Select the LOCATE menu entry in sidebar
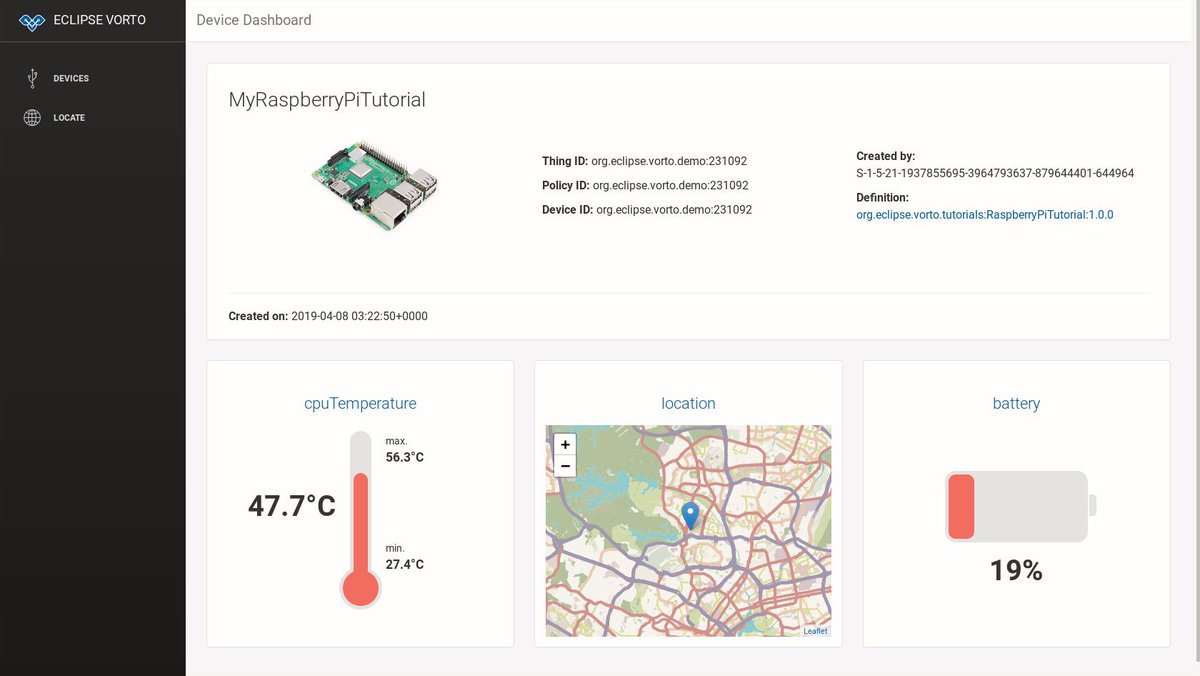 pos(69,117)
